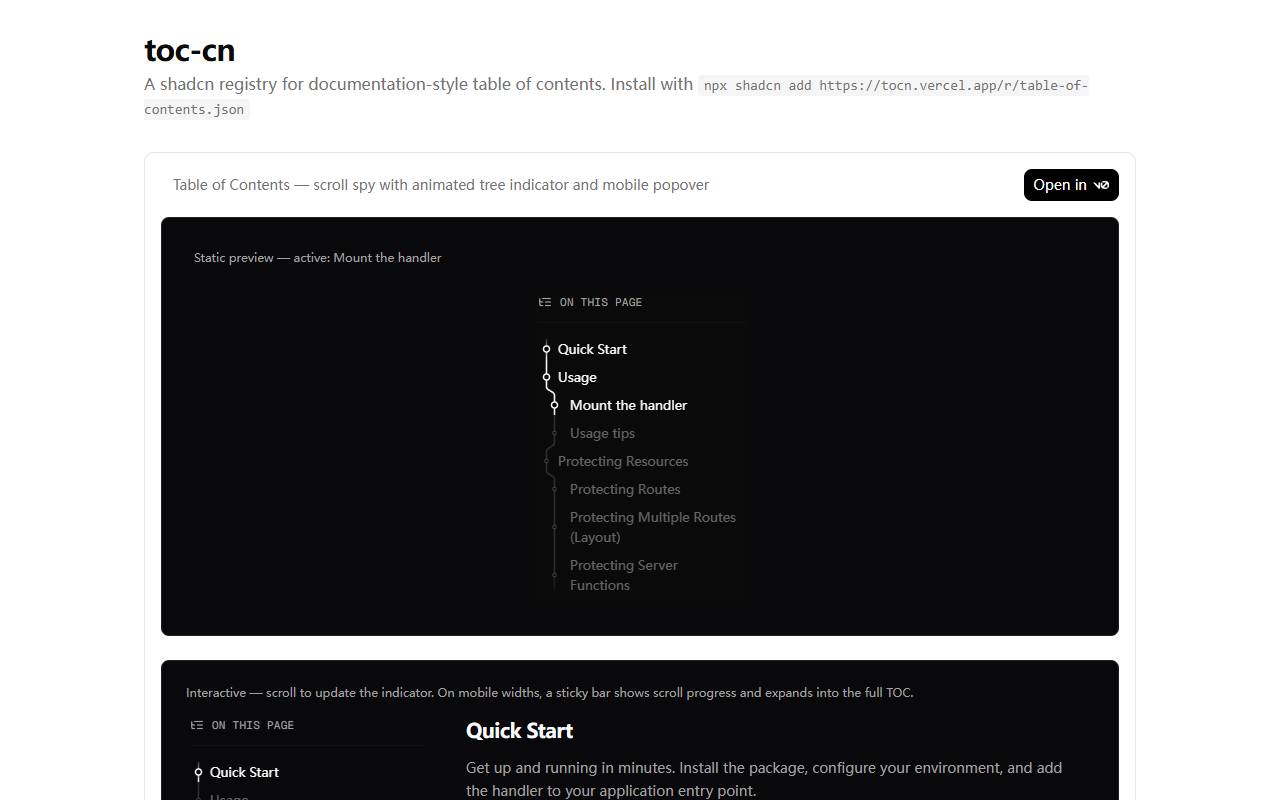The width and height of the screenshot is (1280, 800).
Task: Click the list icon beside ON THIS PAGE in static preview
Action: coord(545,302)
